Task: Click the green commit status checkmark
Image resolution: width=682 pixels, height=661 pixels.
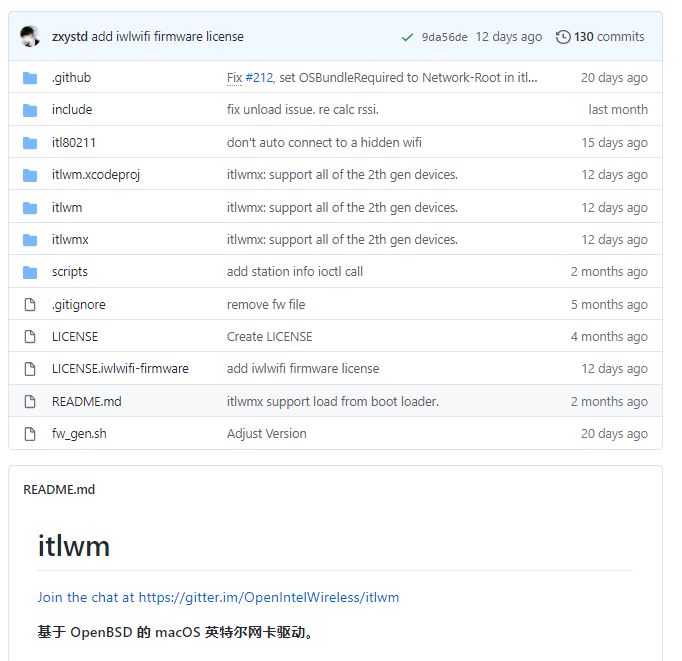Action: (x=407, y=37)
